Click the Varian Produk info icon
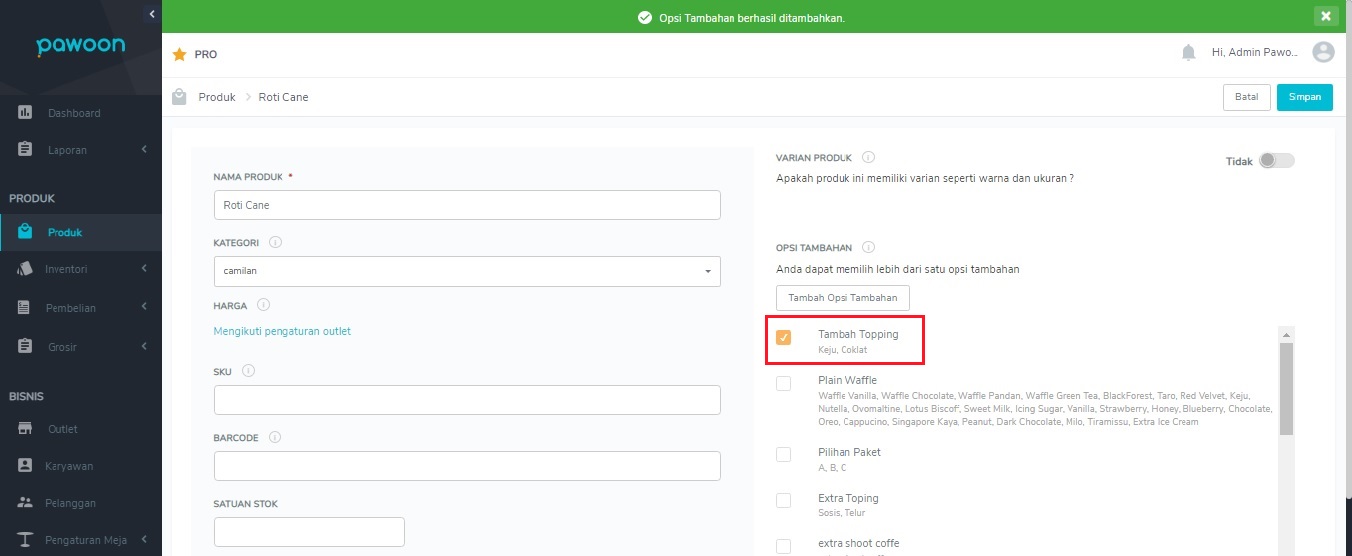This screenshot has height=556, width=1352. 868,157
